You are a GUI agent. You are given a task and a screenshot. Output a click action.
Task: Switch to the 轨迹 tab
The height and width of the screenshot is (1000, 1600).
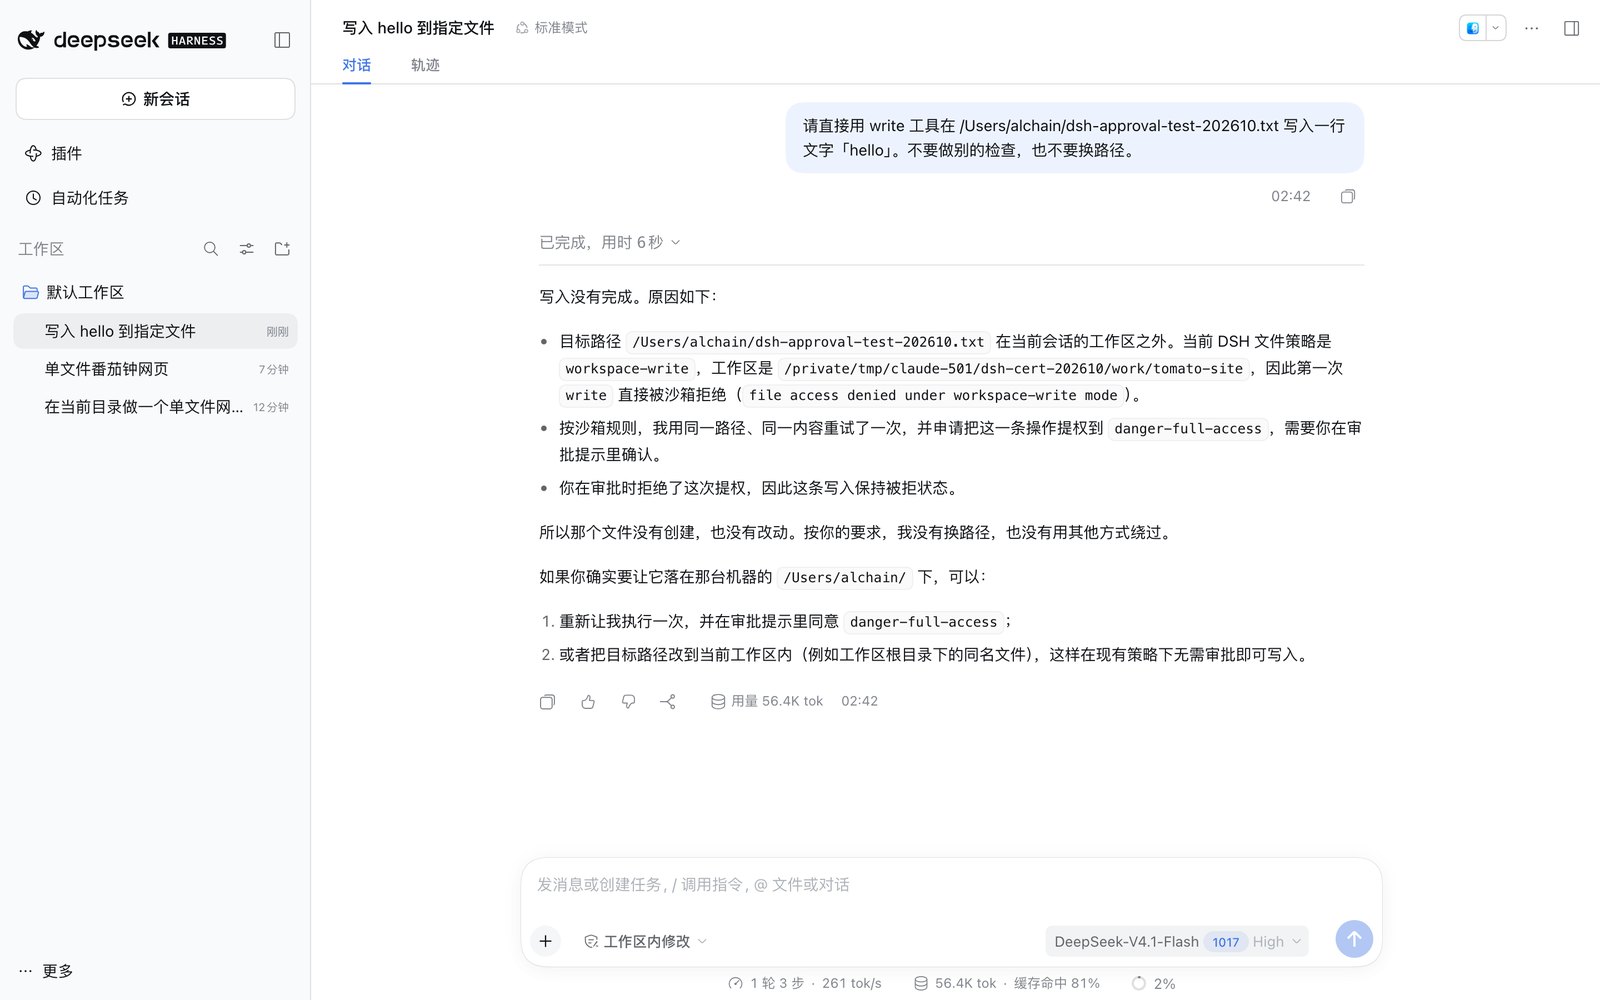tap(425, 65)
